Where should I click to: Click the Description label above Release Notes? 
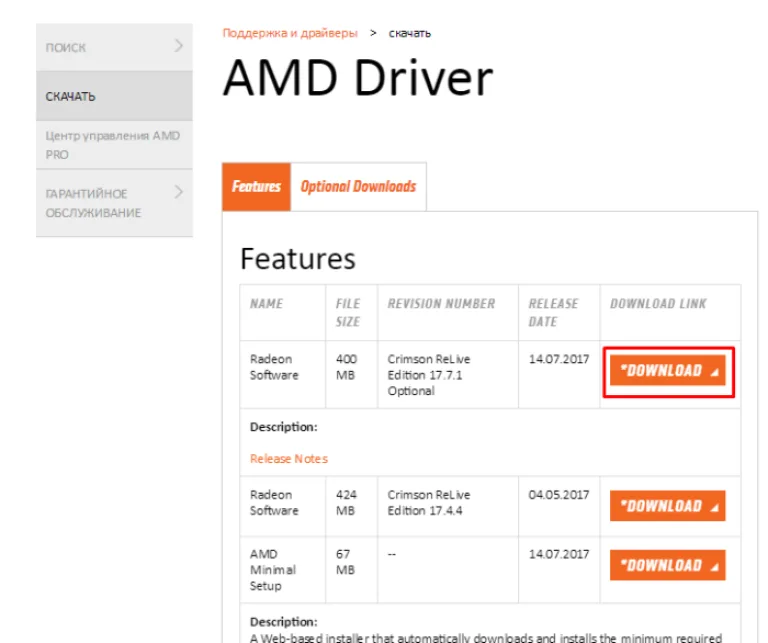[x=284, y=427]
